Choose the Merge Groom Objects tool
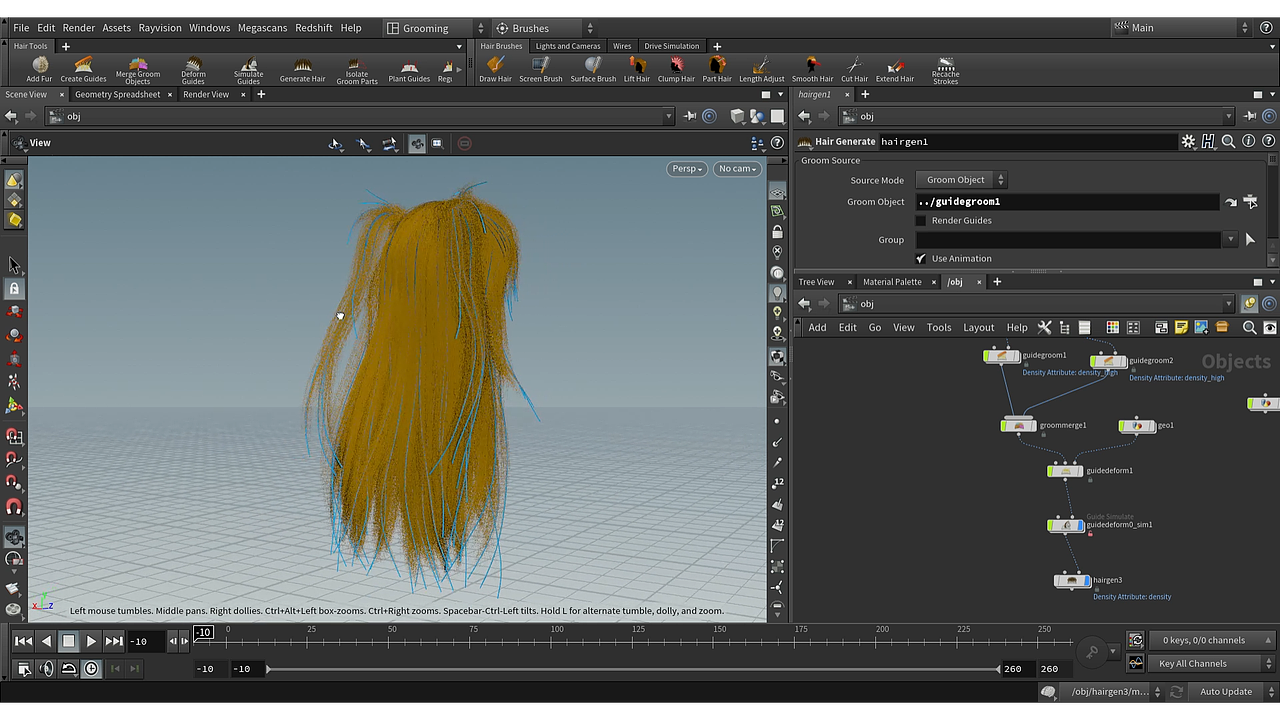Screen dimensions: 1280x720 (x=138, y=70)
